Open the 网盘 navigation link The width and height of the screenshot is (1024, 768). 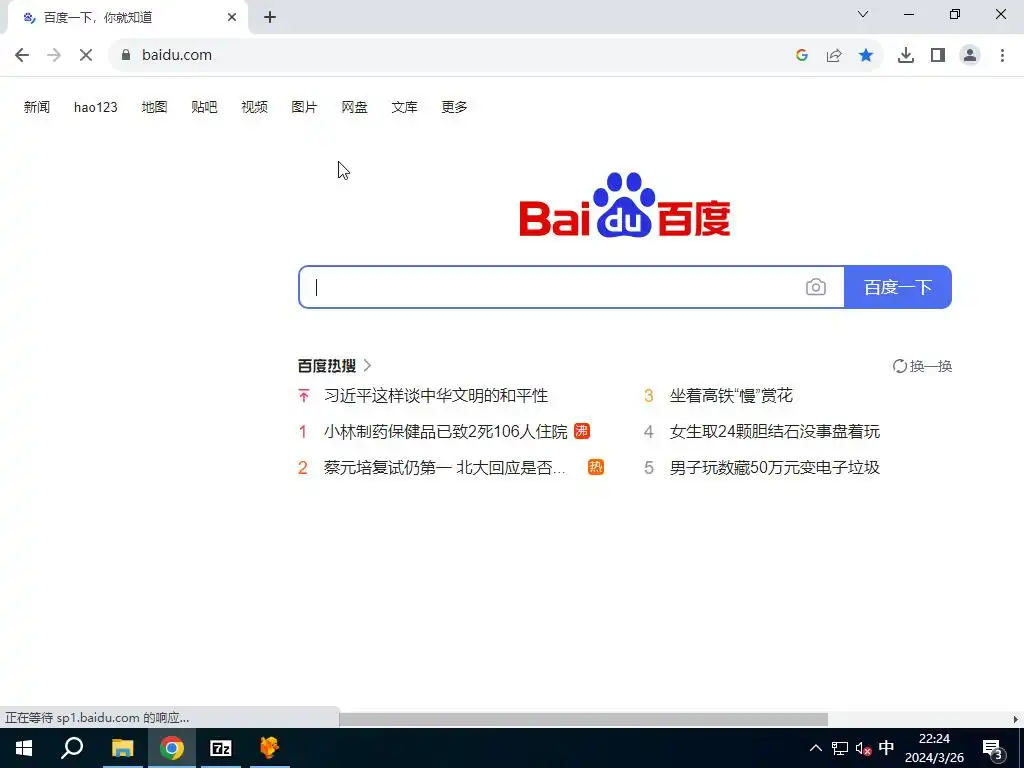(x=355, y=107)
